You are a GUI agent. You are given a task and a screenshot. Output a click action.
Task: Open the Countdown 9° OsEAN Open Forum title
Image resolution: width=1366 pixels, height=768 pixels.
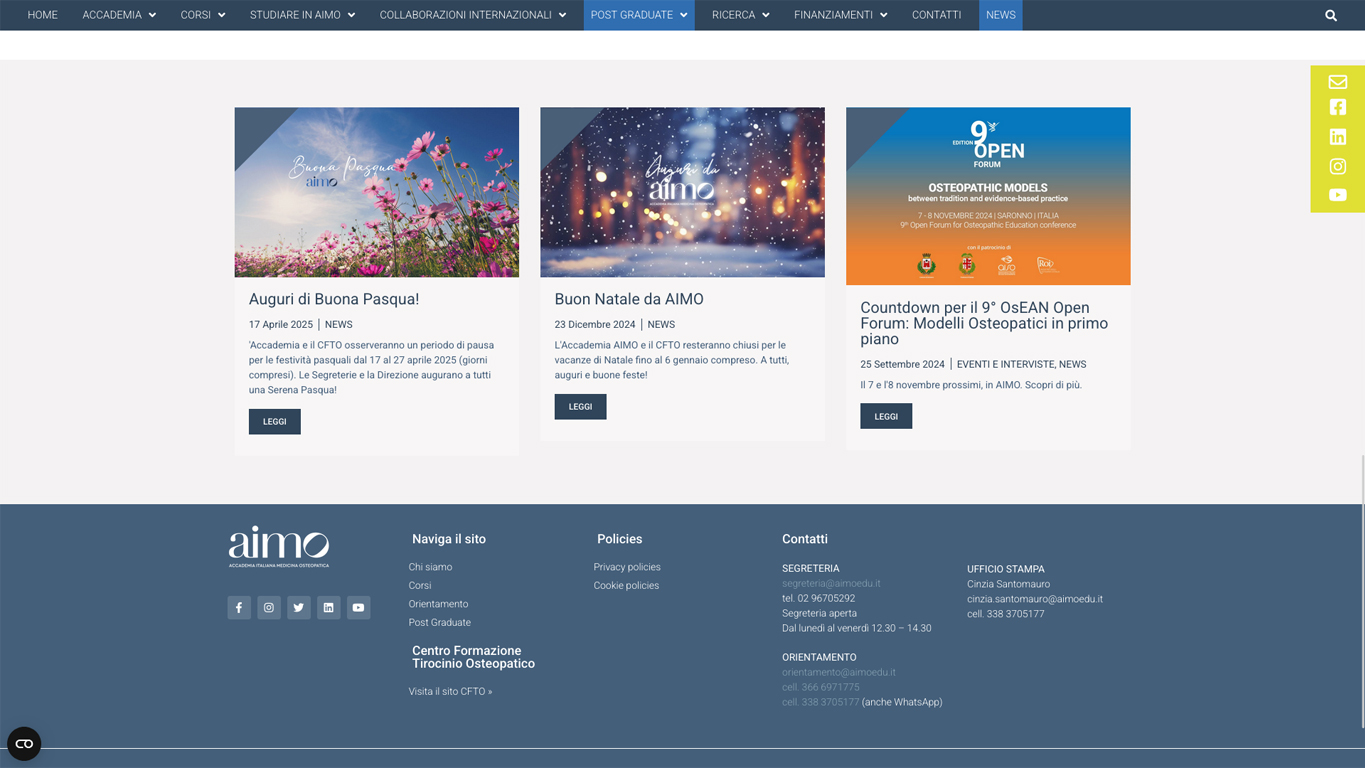tap(984, 323)
